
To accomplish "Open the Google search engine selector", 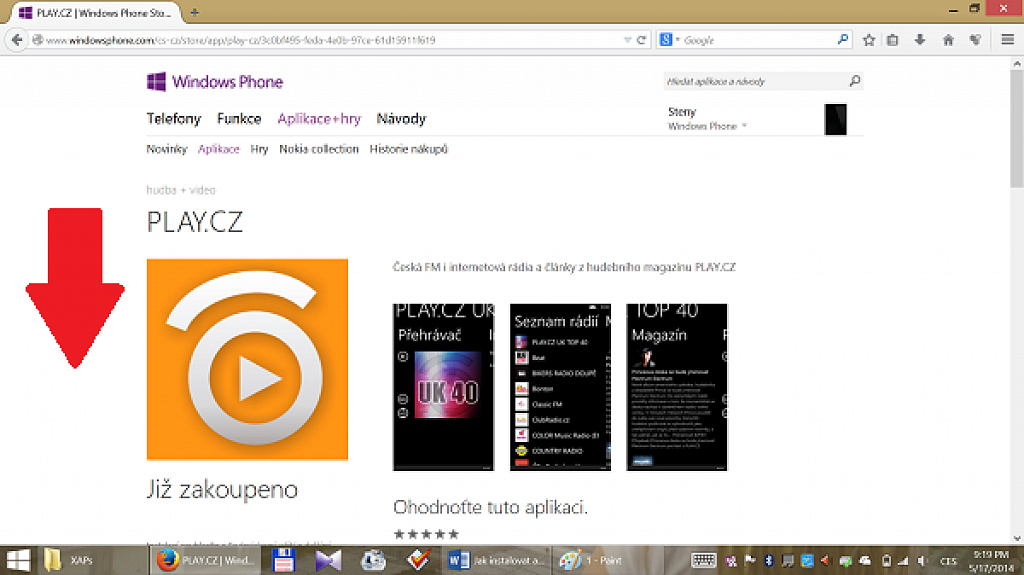I will (x=669, y=40).
